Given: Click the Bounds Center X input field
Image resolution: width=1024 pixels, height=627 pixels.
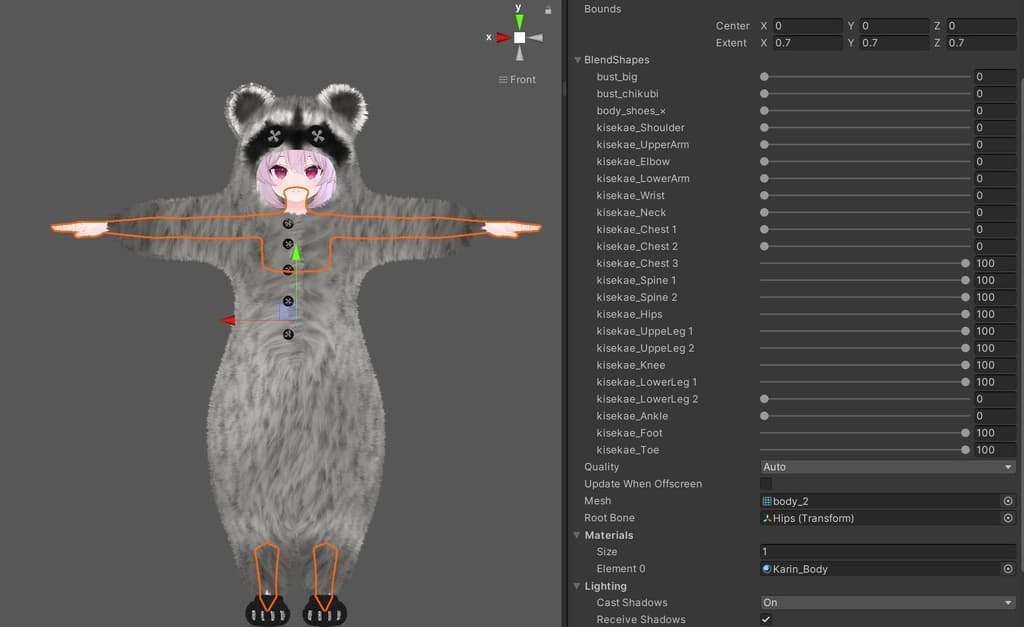Looking at the screenshot, I should 808,26.
